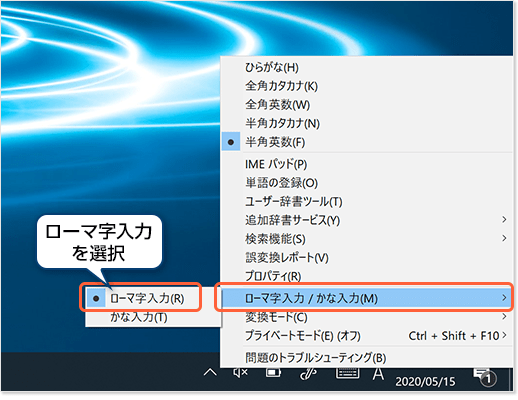Open IME パッド(P)
Image resolution: width=518 pixels, height=400 pixels.
click(367, 164)
